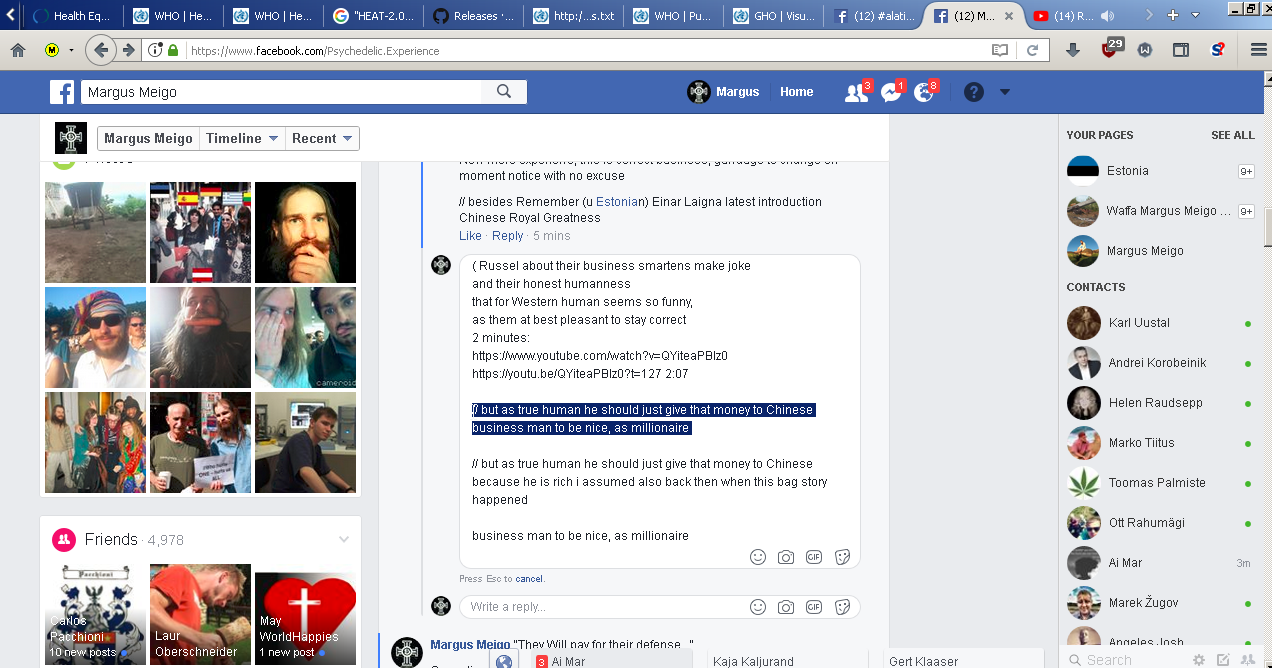This screenshot has height=668, width=1272.
Task: Click the Help question mark icon
Action: point(973,92)
